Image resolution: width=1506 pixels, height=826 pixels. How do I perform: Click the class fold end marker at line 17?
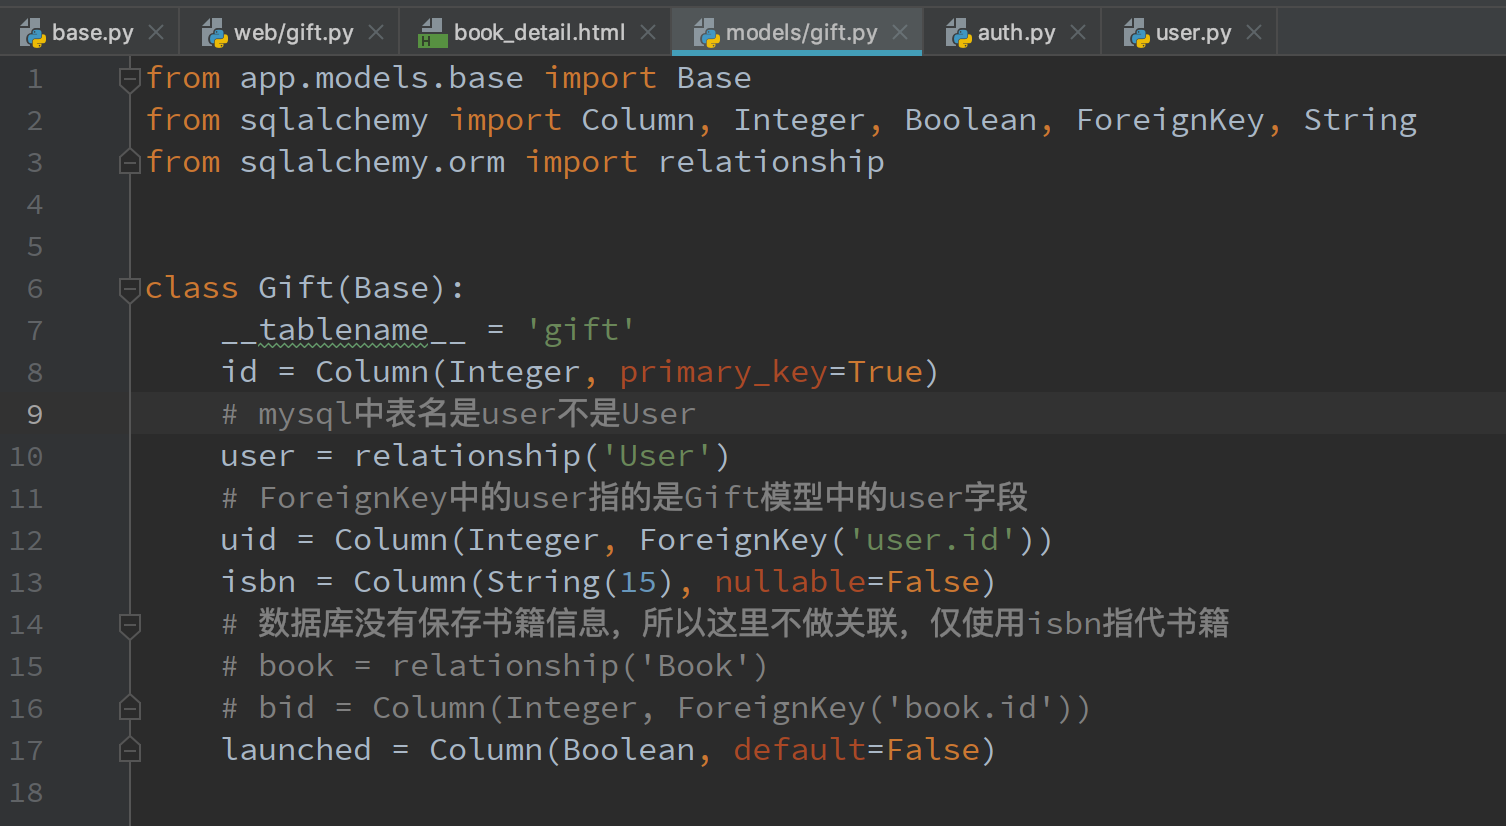point(130,749)
